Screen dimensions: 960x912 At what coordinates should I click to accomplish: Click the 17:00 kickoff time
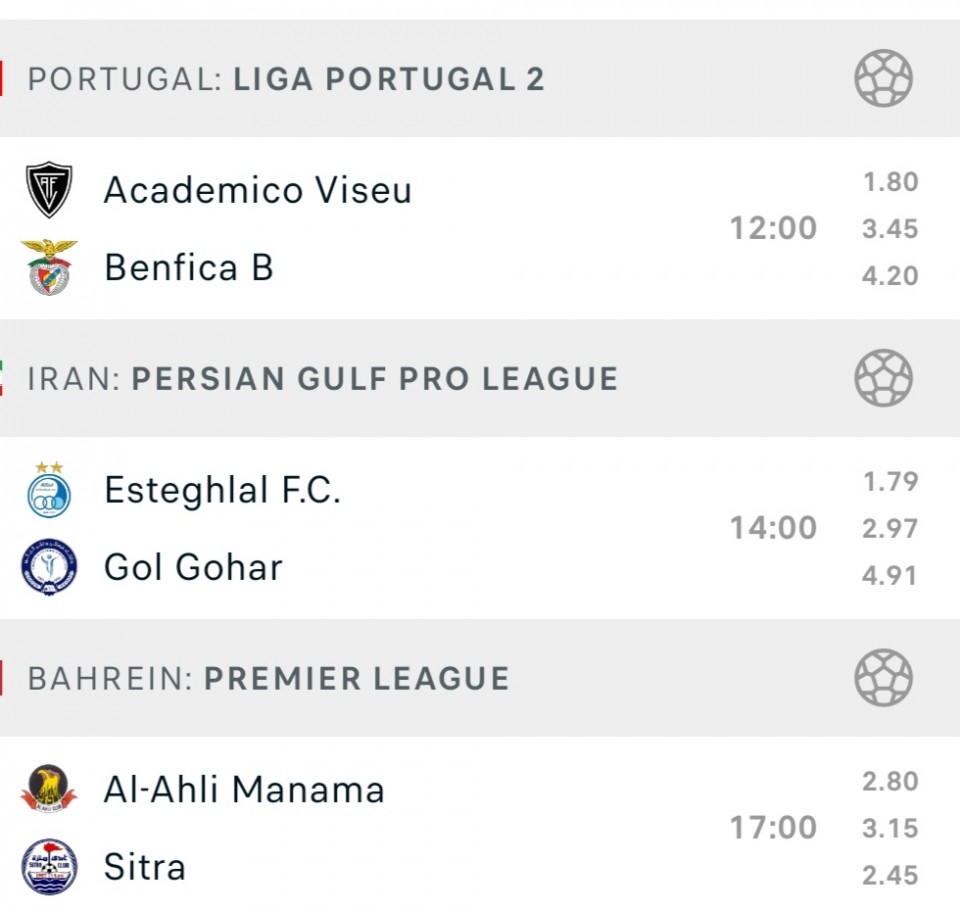pyautogui.click(x=773, y=828)
